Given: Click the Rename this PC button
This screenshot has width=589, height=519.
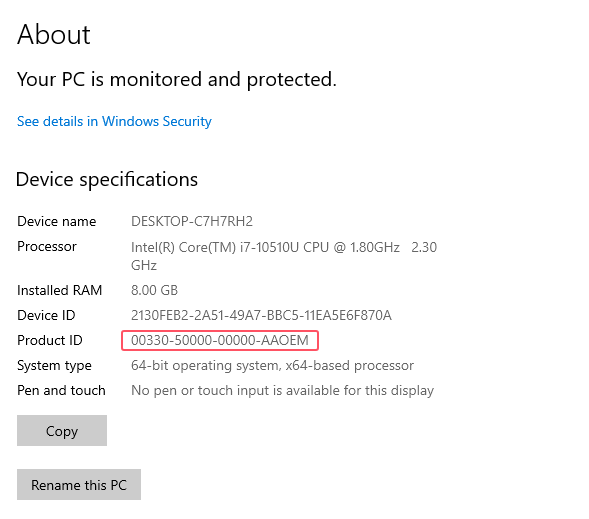Looking at the screenshot, I should click(79, 484).
